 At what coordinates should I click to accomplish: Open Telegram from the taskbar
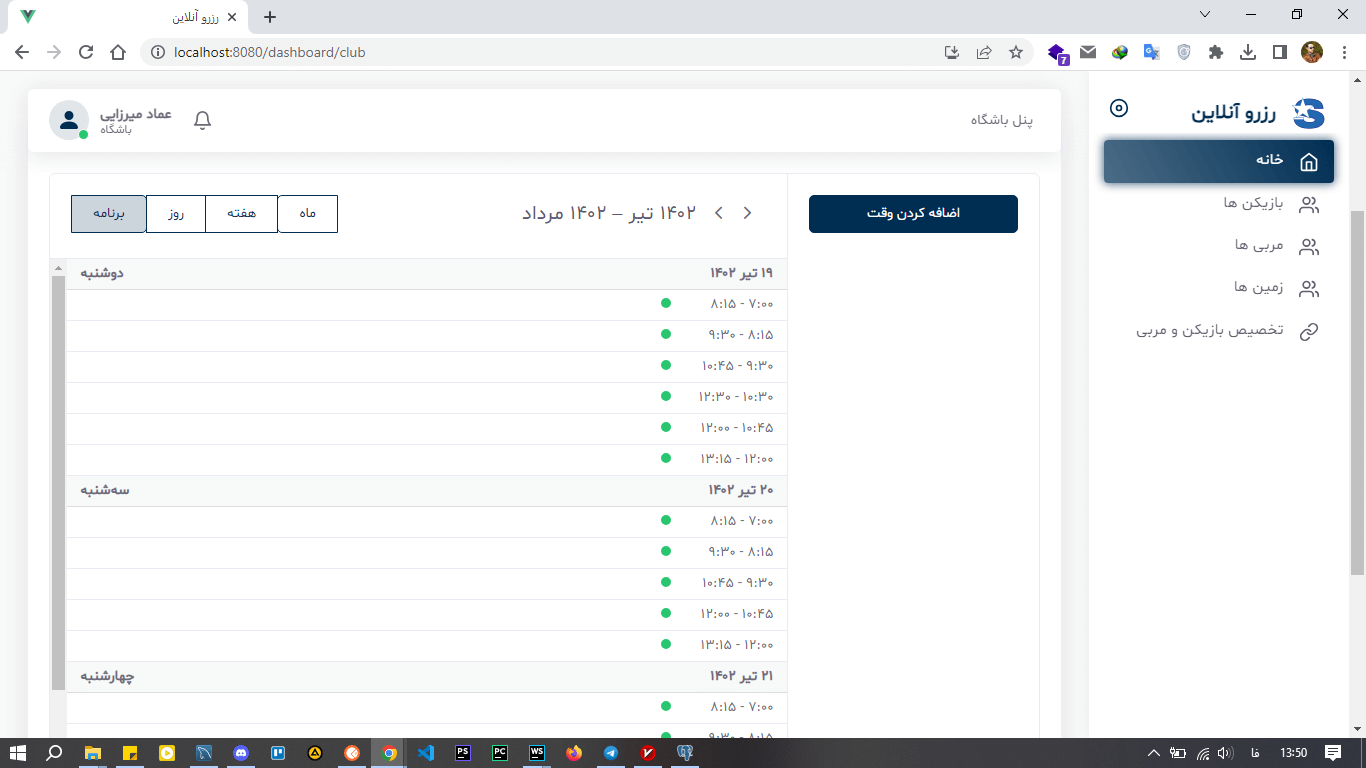pyautogui.click(x=611, y=753)
